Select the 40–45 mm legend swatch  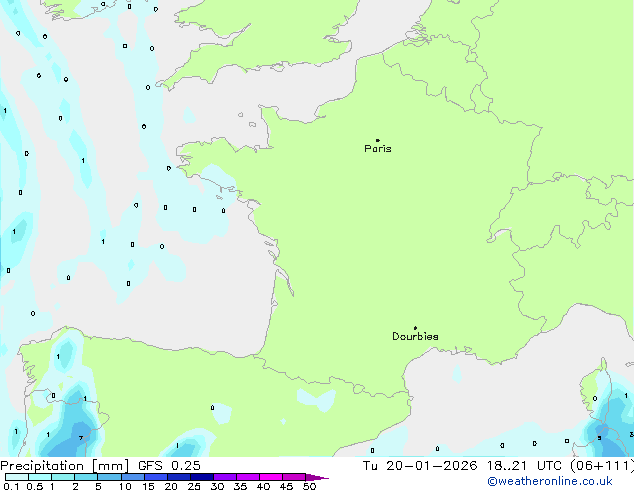(x=271, y=477)
